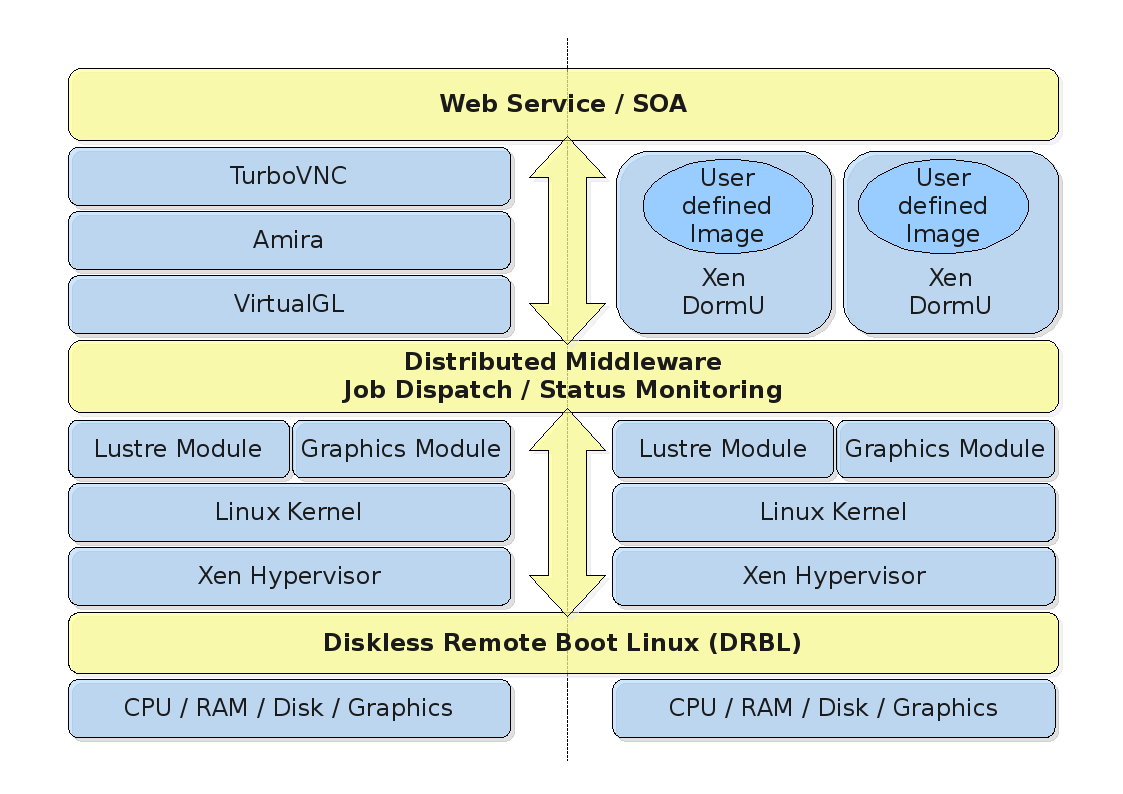Image resolution: width=1123 pixels, height=794 pixels.
Task: Click the Diskless Remote Boot Linux bar
Action: tap(563, 643)
